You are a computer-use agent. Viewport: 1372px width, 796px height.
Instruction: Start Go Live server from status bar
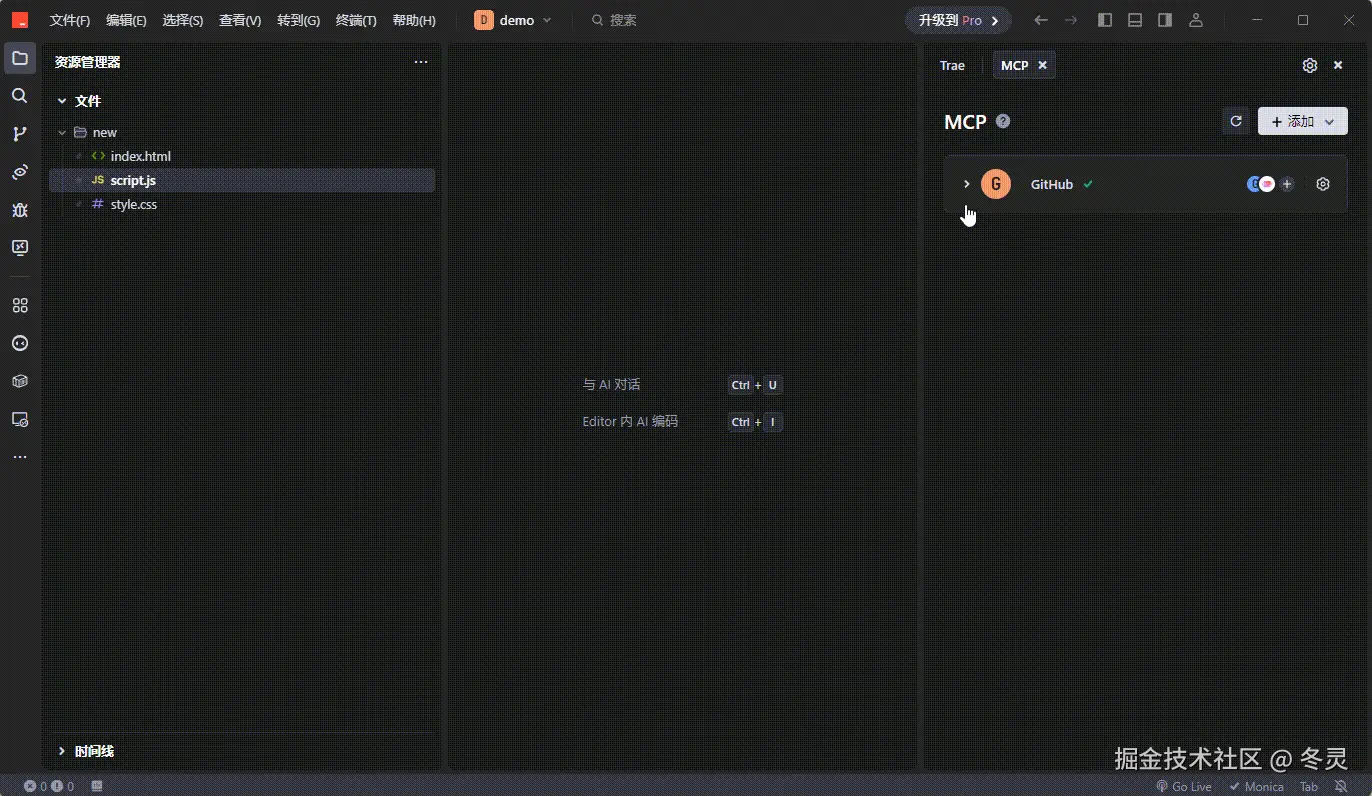pos(1183,786)
